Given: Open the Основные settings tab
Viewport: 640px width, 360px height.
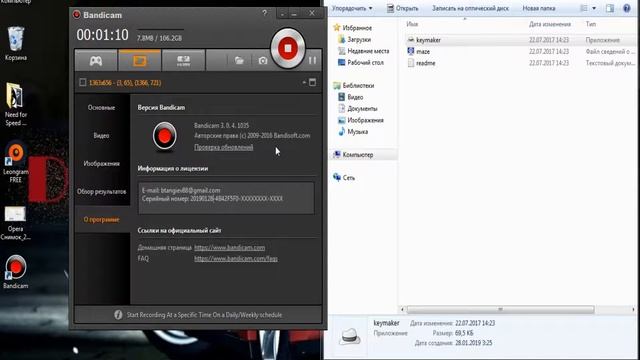Looking at the screenshot, I should point(101,108).
